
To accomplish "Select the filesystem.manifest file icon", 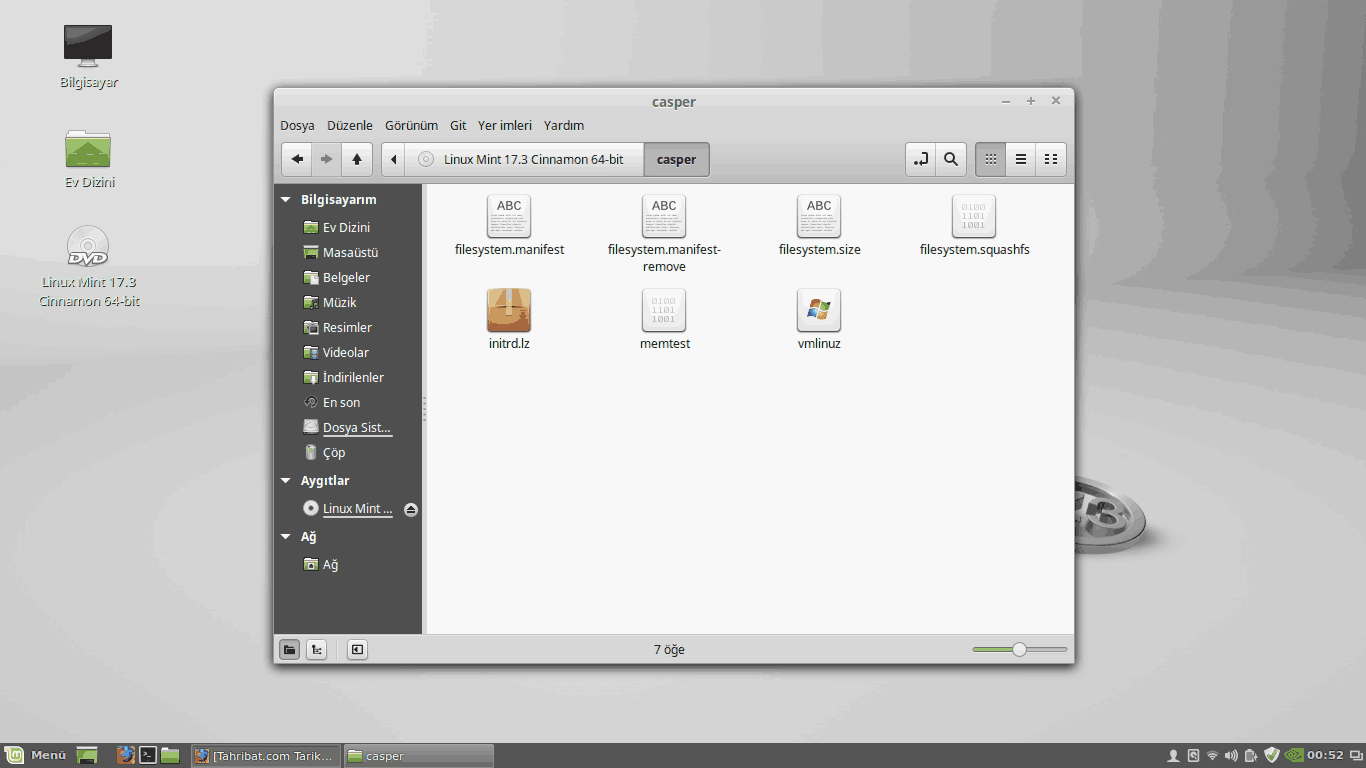I will pos(509,216).
